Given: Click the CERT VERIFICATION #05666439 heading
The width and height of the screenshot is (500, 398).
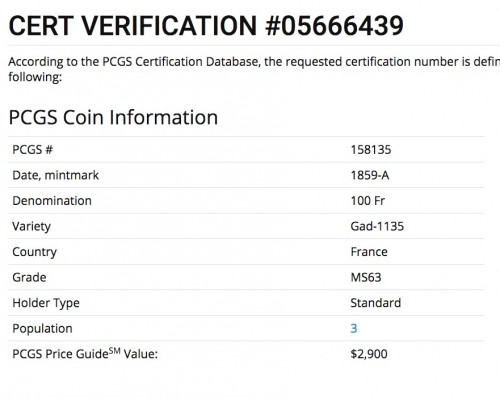Looking at the screenshot, I should click(x=206, y=25).
